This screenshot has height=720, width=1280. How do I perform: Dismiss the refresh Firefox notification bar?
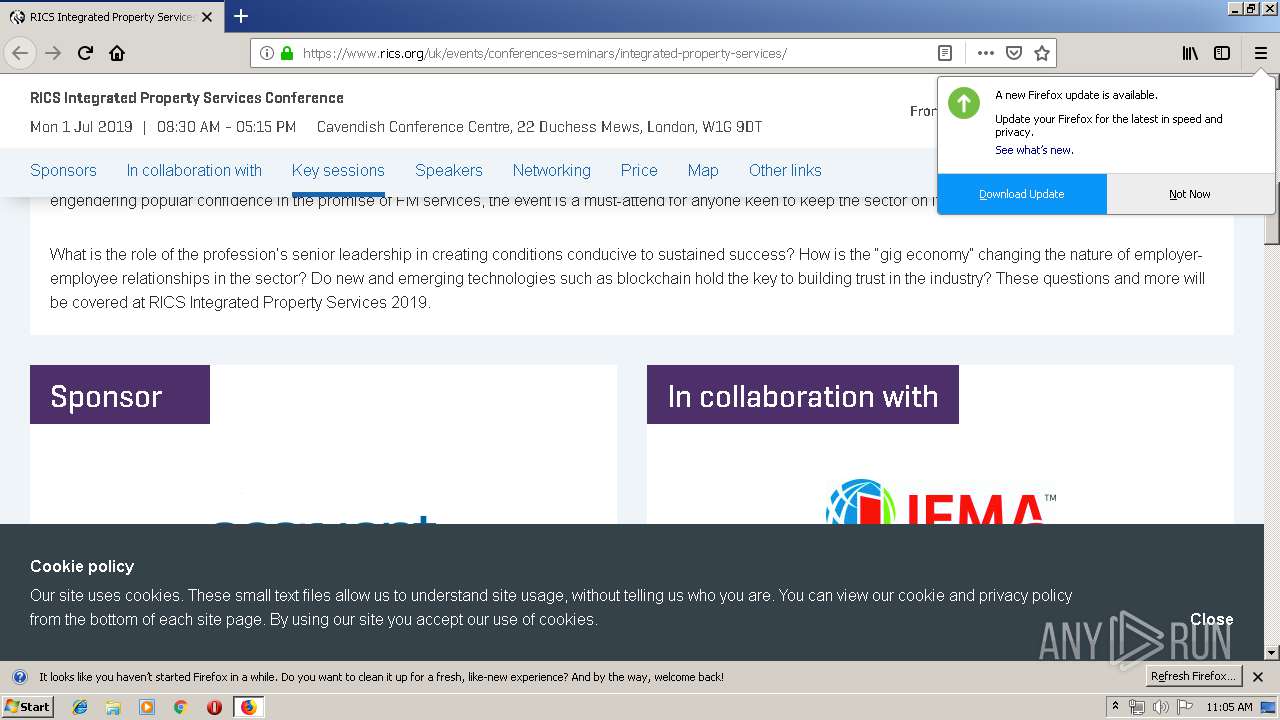1258,677
